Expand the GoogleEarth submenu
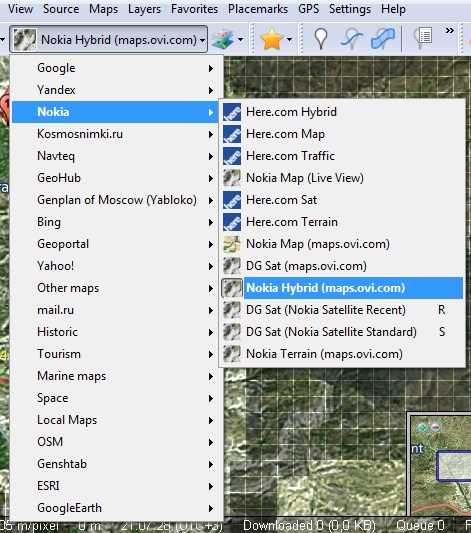471x533 pixels. pyautogui.click(x=118, y=508)
